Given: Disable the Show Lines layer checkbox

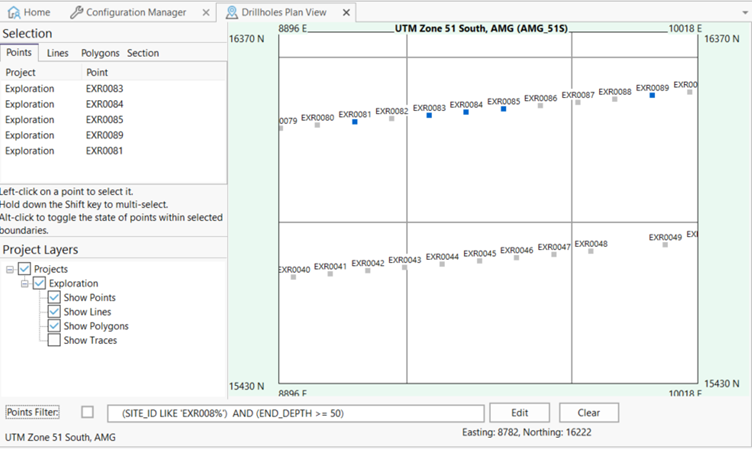Looking at the screenshot, I should pyautogui.click(x=55, y=312).
